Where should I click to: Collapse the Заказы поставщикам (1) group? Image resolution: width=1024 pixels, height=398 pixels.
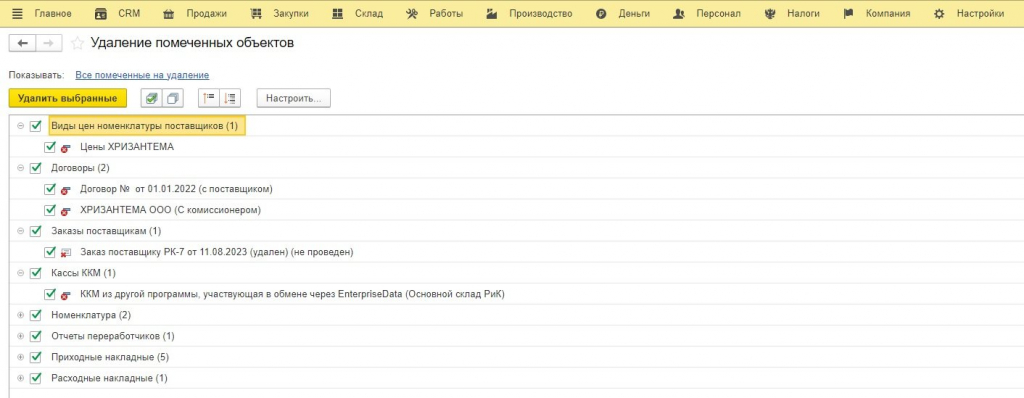click(x=21, y=231)
